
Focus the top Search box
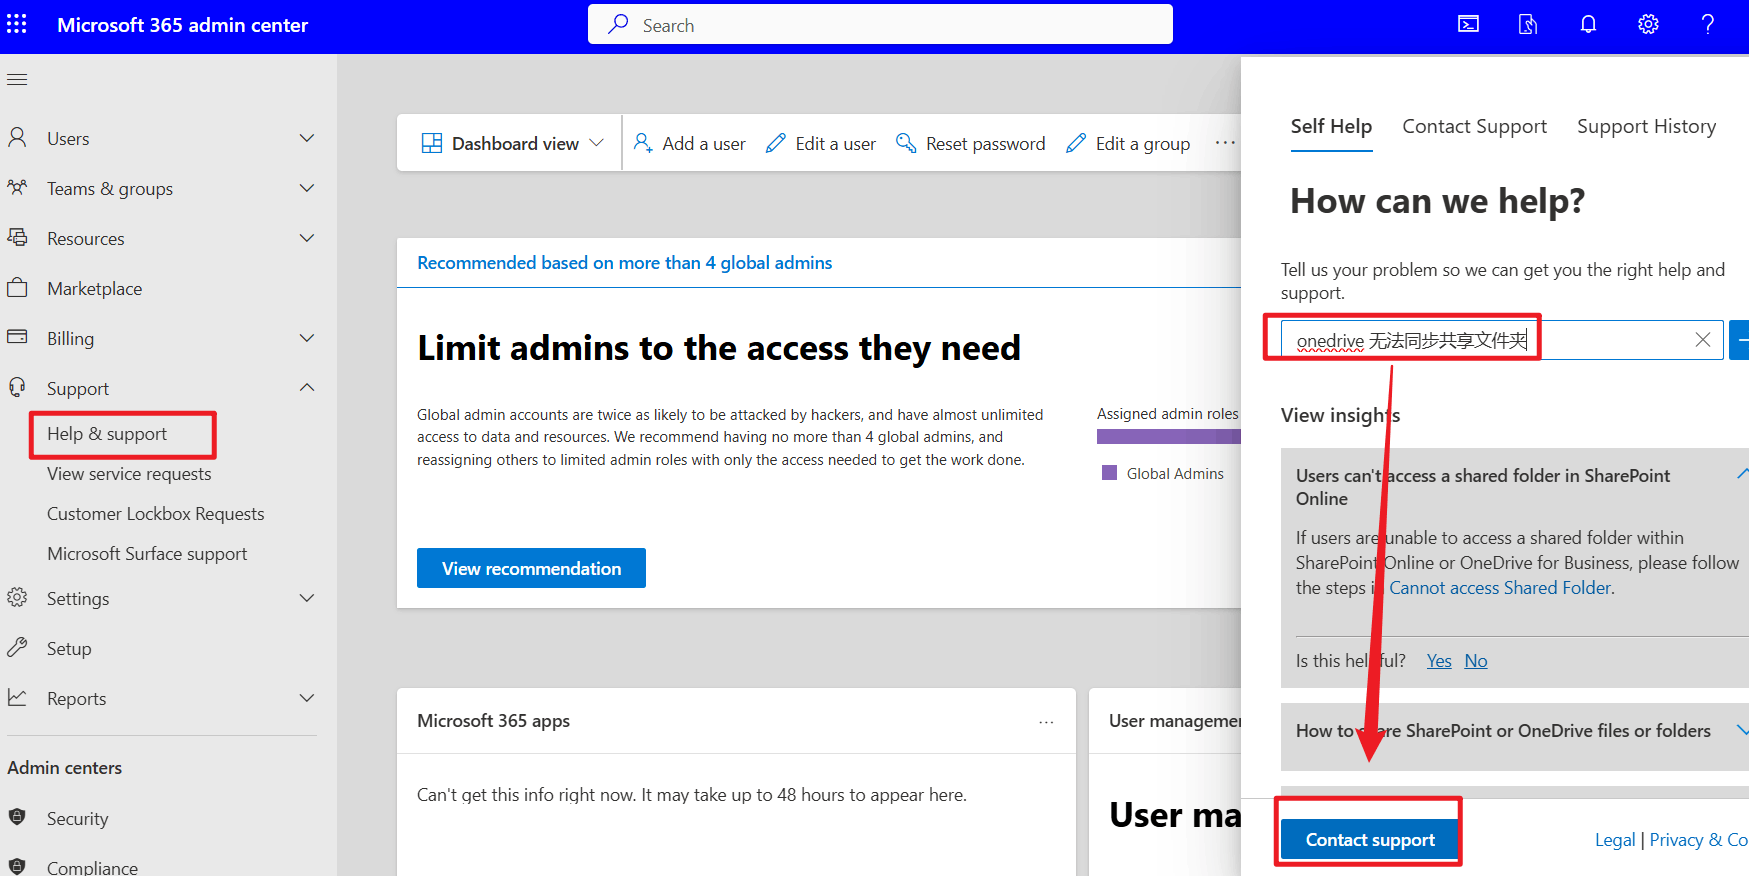880,24
